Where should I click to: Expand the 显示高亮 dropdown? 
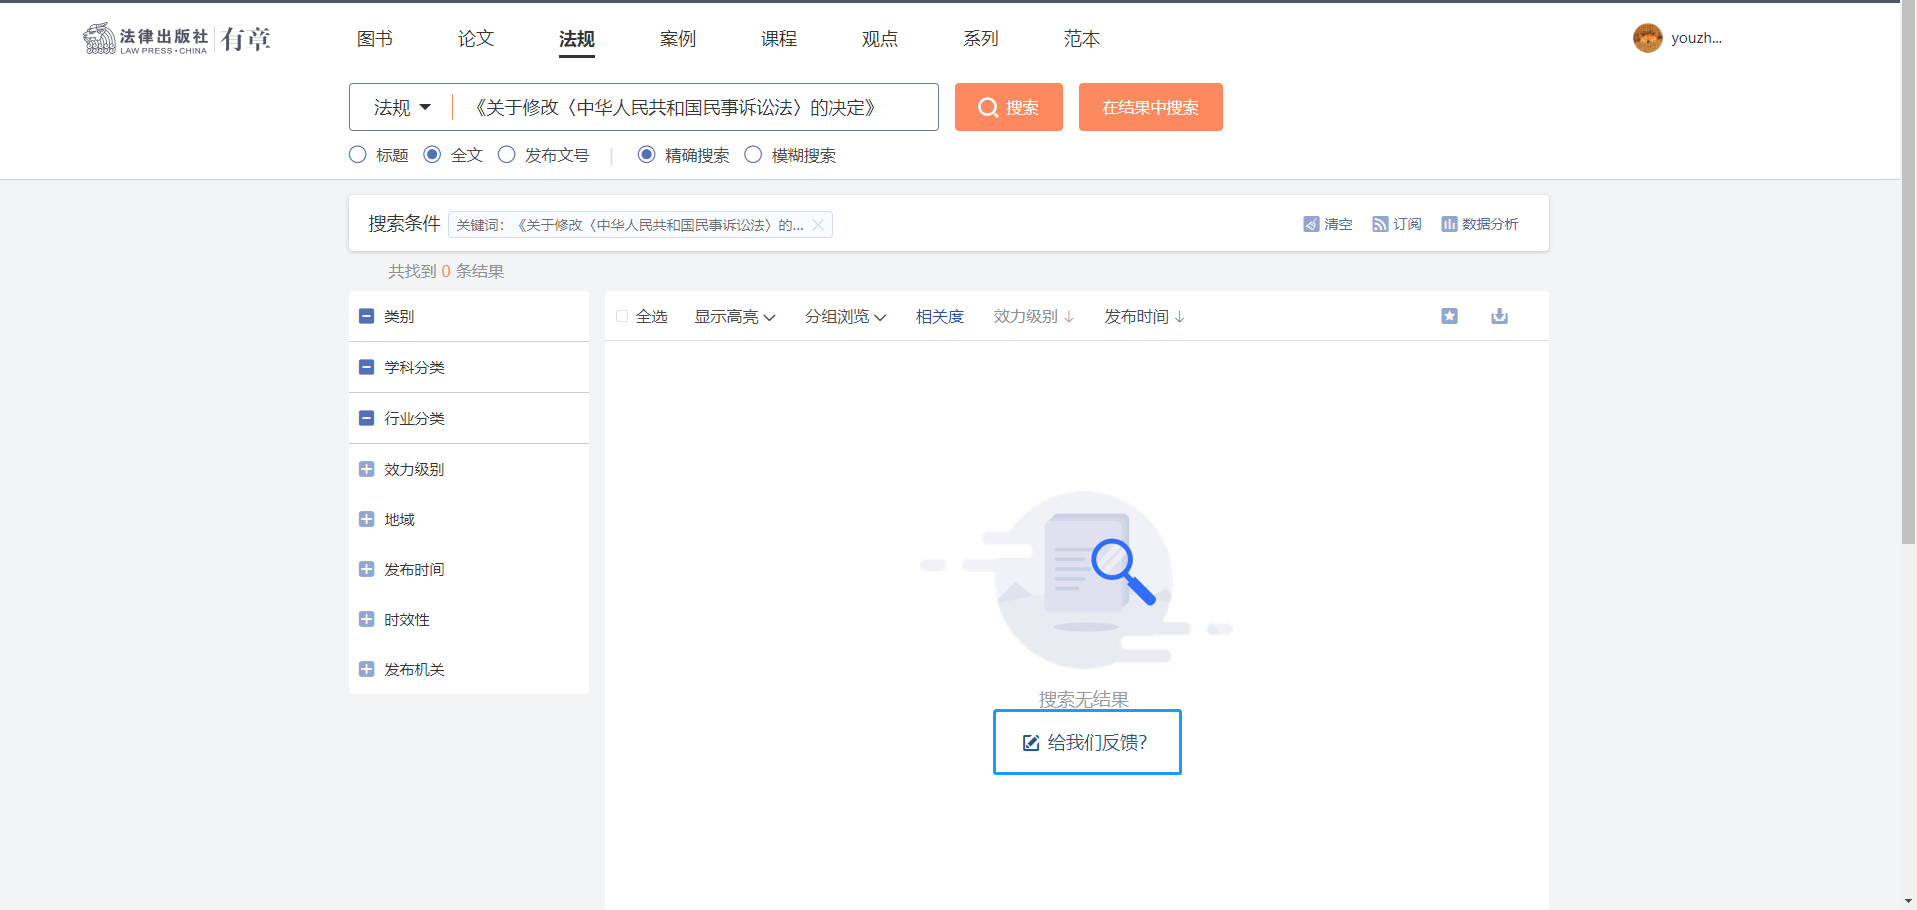(735, 316)
